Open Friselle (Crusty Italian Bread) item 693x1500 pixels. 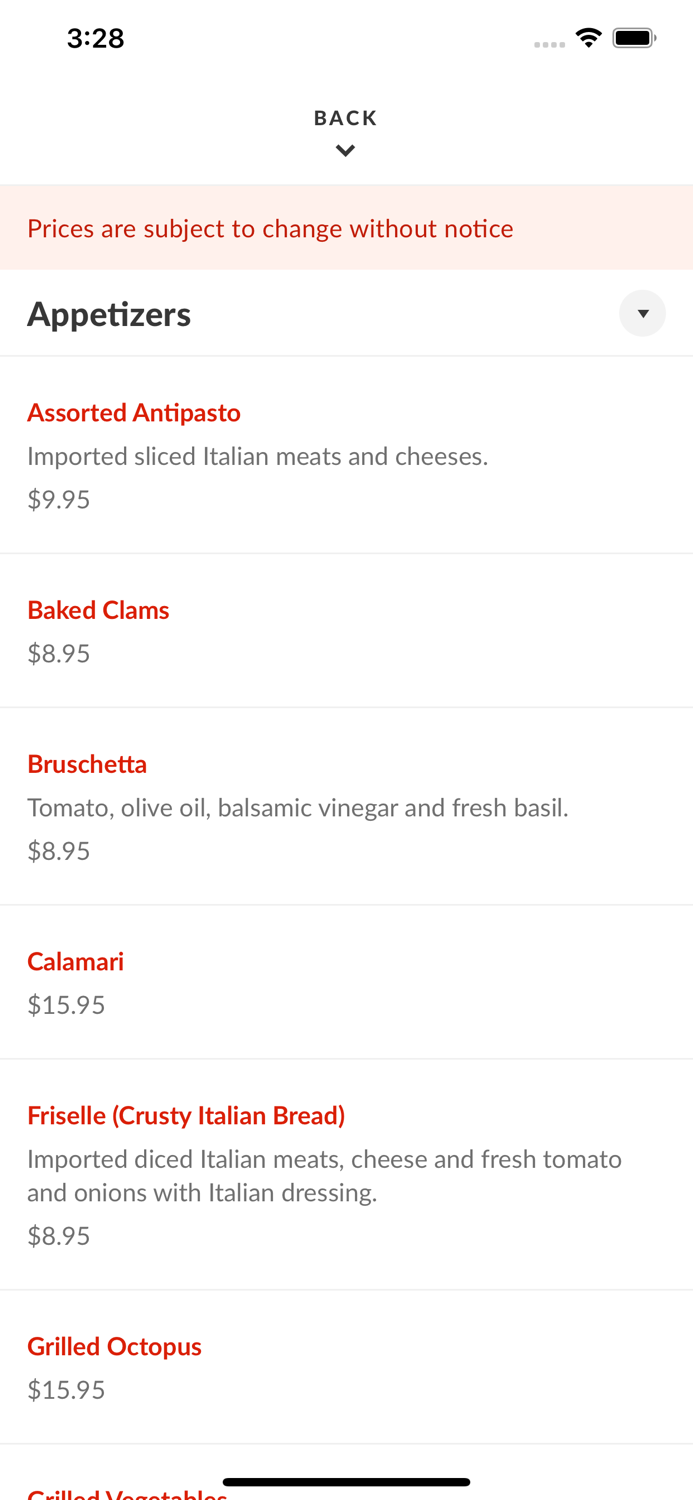coord(186,1115)
